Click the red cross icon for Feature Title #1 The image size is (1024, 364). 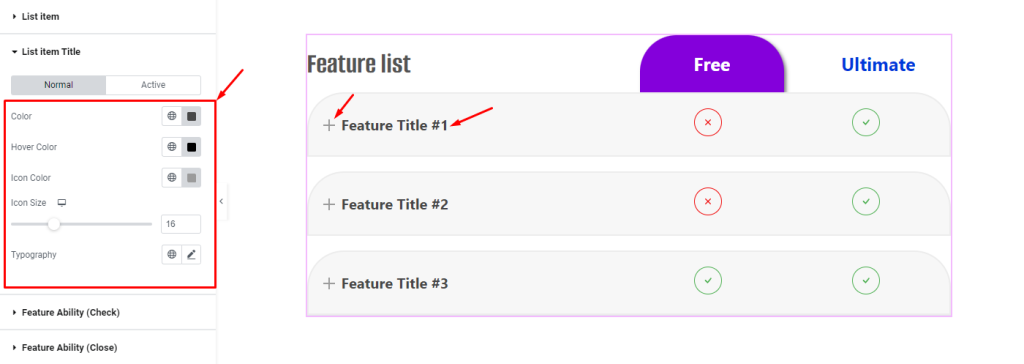707,122
